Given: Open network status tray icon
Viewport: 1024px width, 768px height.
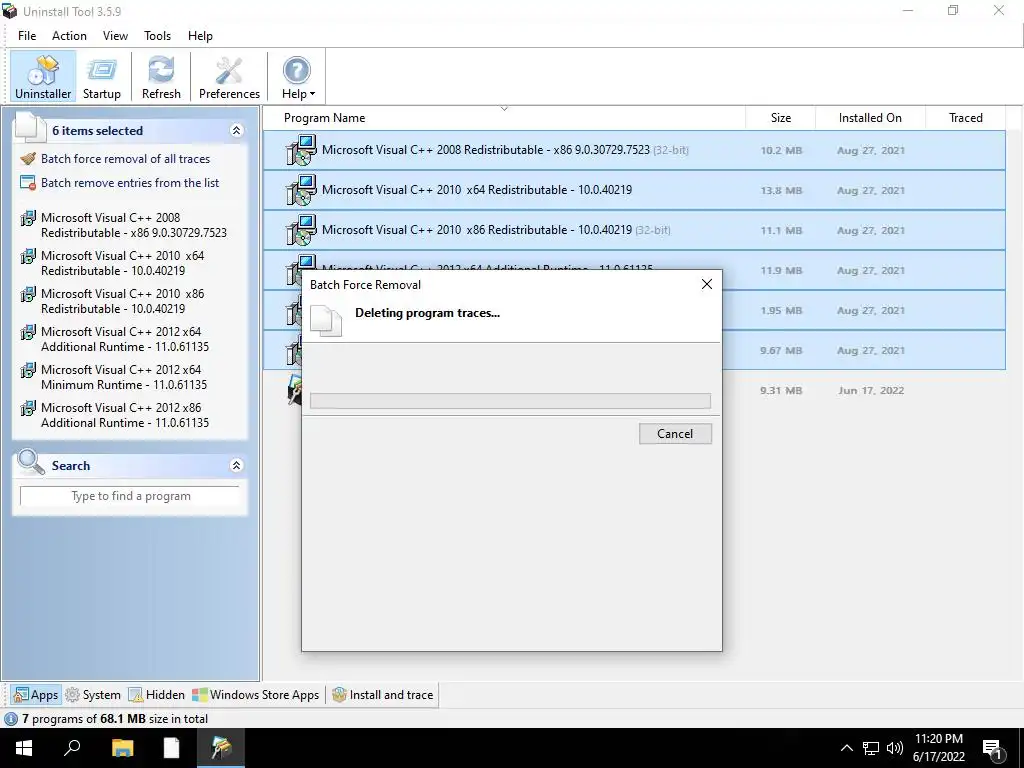Looking at the screenshot, I should pos(871,748).
